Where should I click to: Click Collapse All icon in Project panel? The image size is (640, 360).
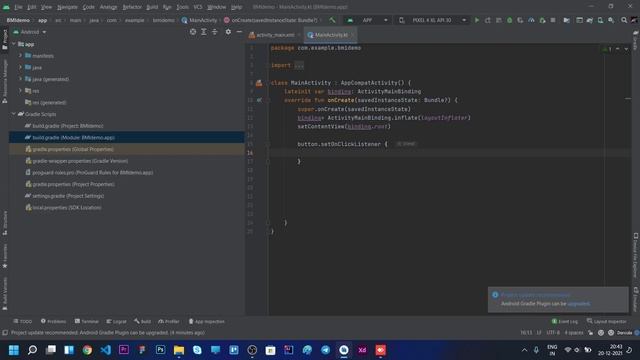[215, 32]
